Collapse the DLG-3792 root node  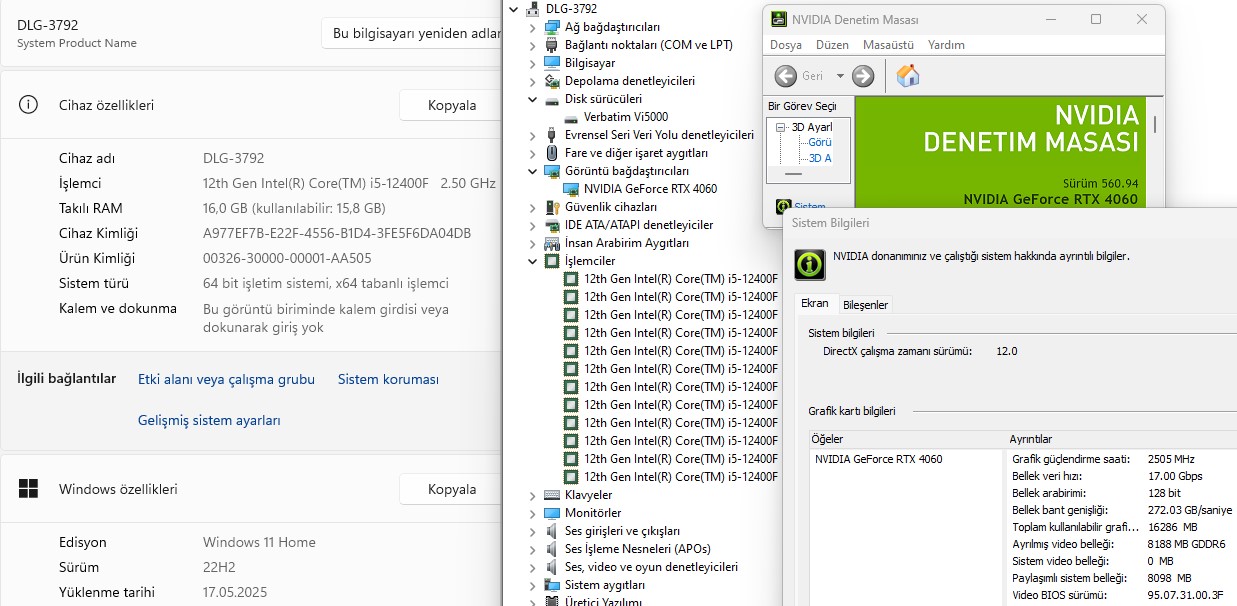click(514, 9)
